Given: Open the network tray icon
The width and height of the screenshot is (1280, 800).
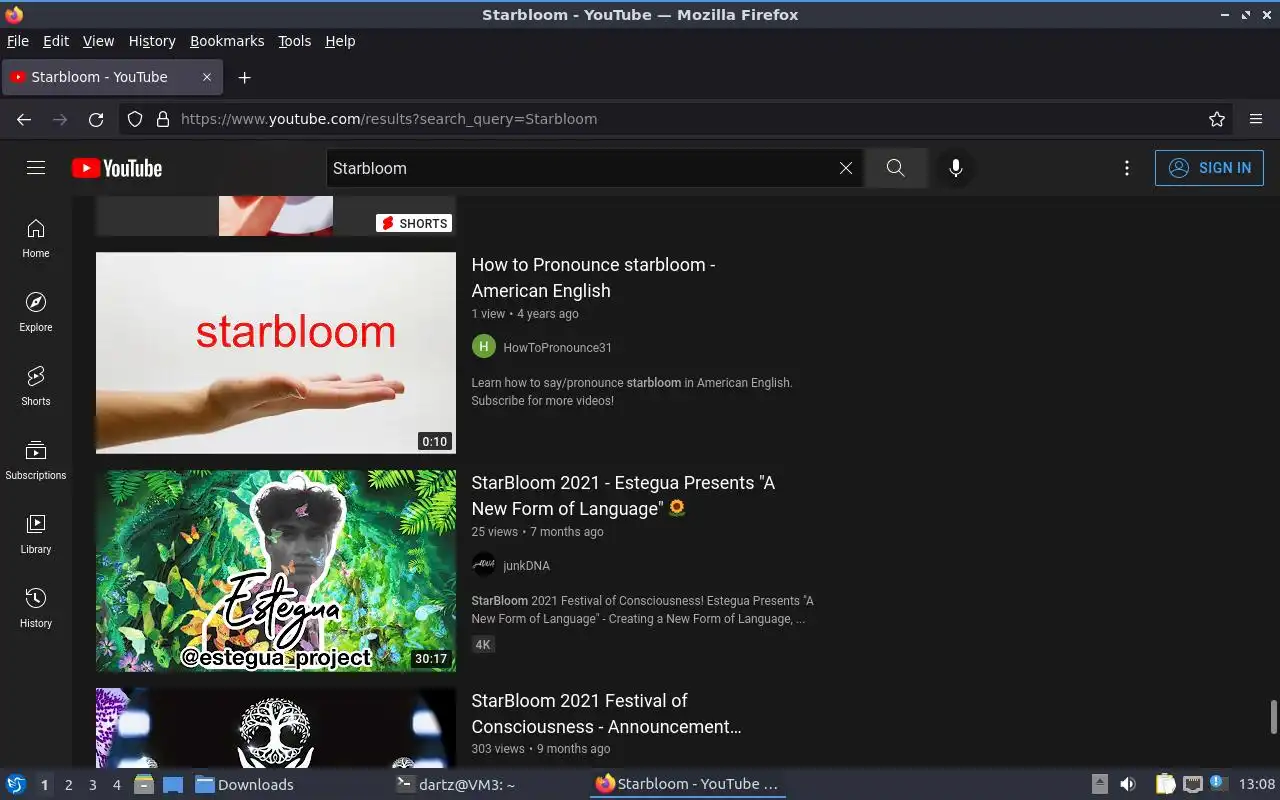Looking at the screenshot, I should tap(1192, 785).
